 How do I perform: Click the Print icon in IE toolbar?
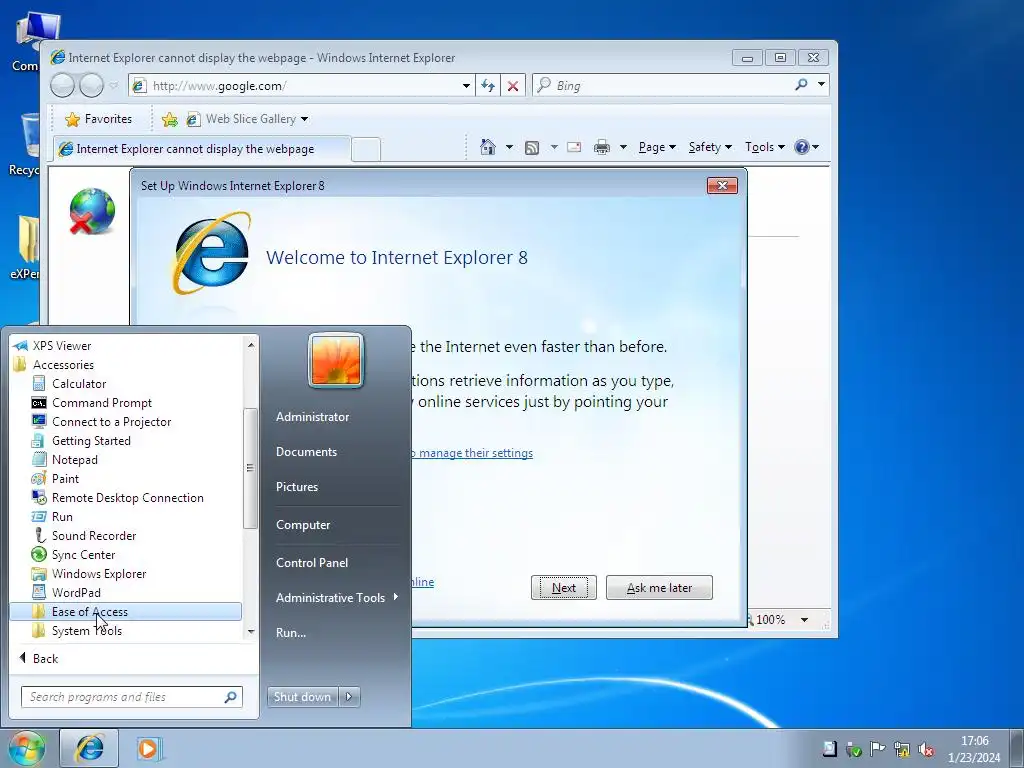(601, 148)
